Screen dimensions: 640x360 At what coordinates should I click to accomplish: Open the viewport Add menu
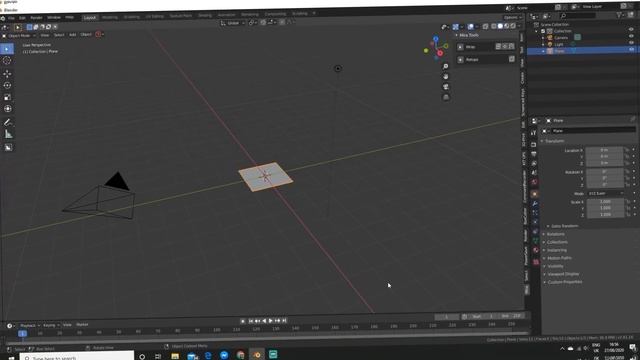(73, 35)
